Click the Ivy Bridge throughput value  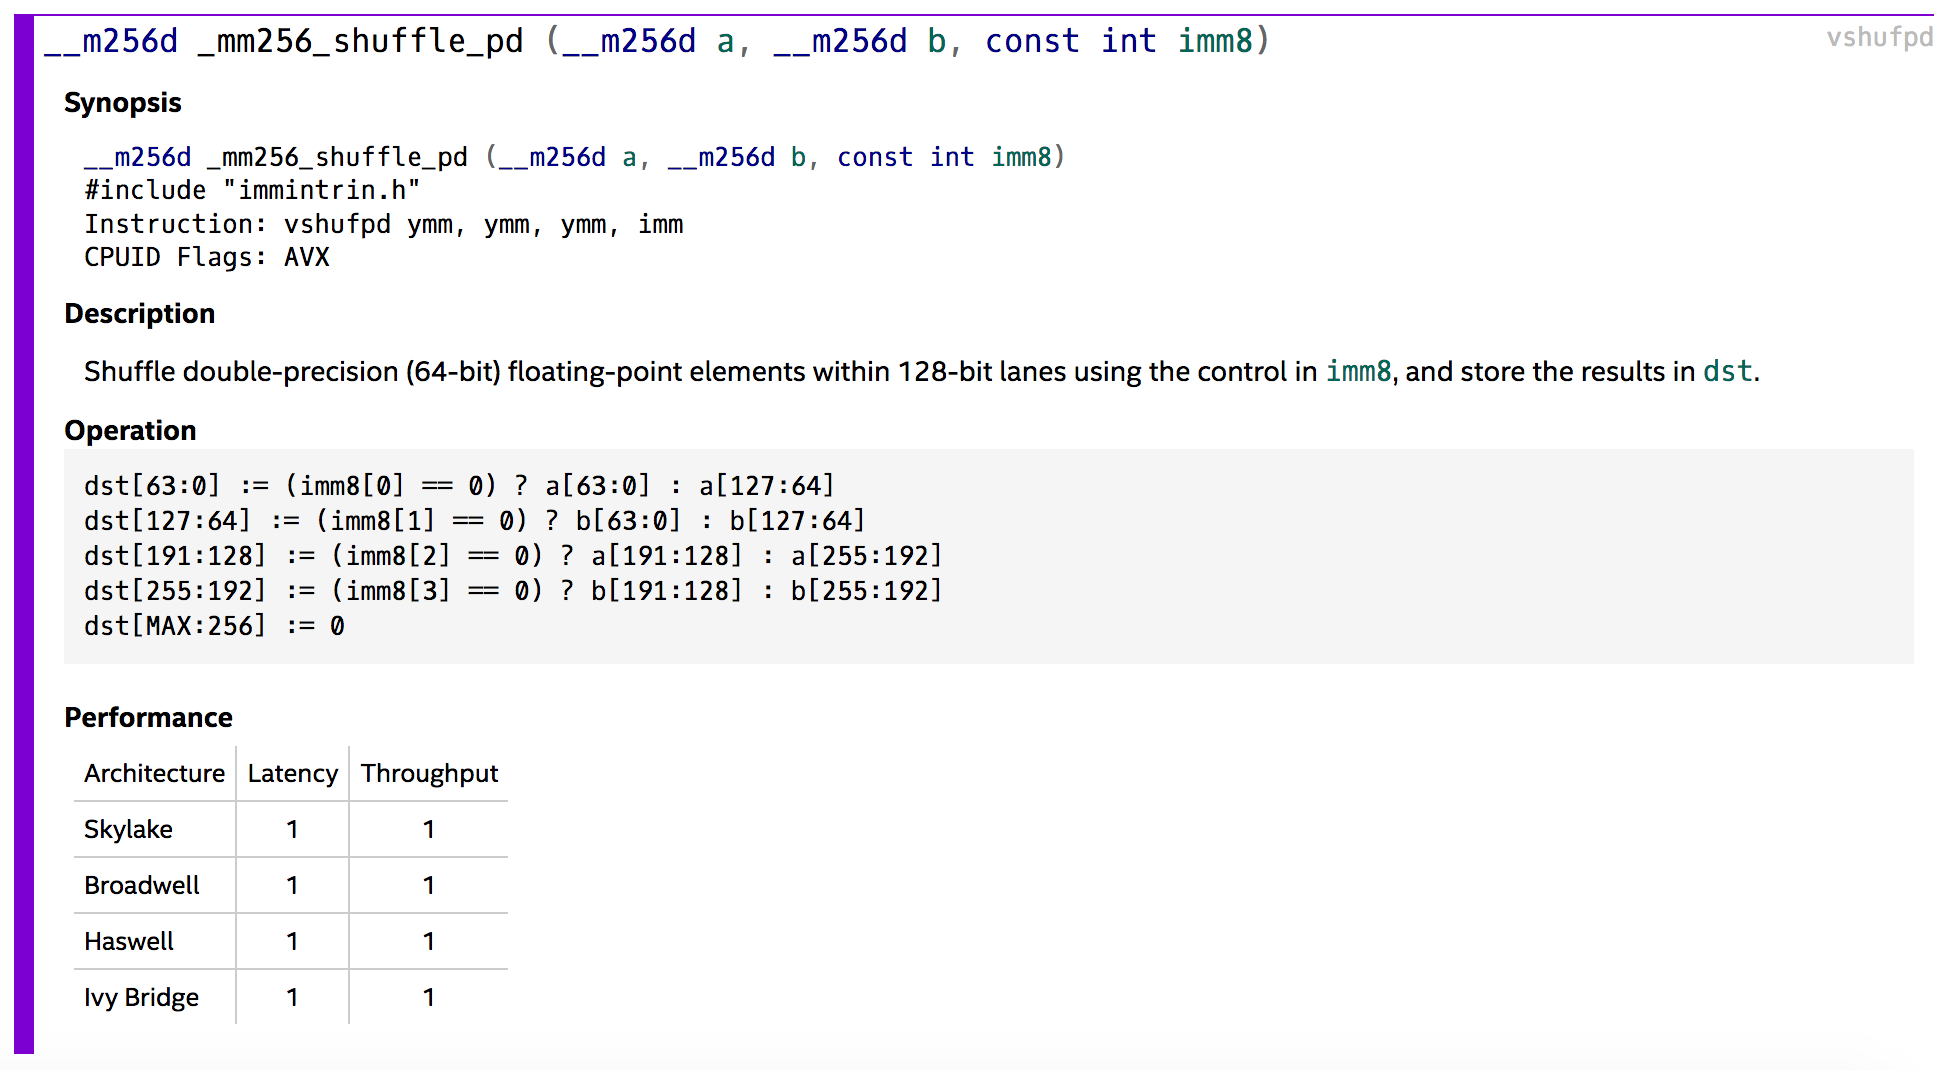429,998
